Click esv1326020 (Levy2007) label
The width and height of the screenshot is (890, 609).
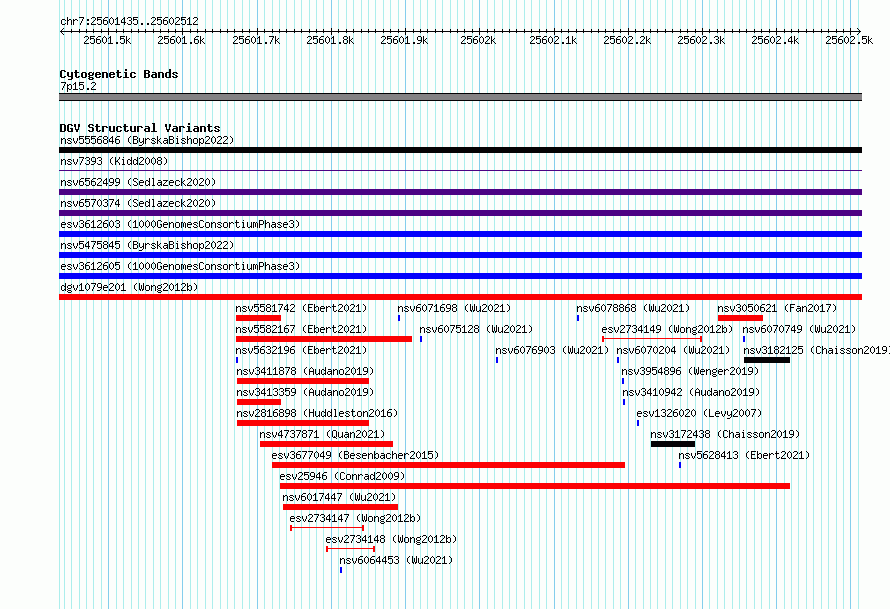coord(699,413)
